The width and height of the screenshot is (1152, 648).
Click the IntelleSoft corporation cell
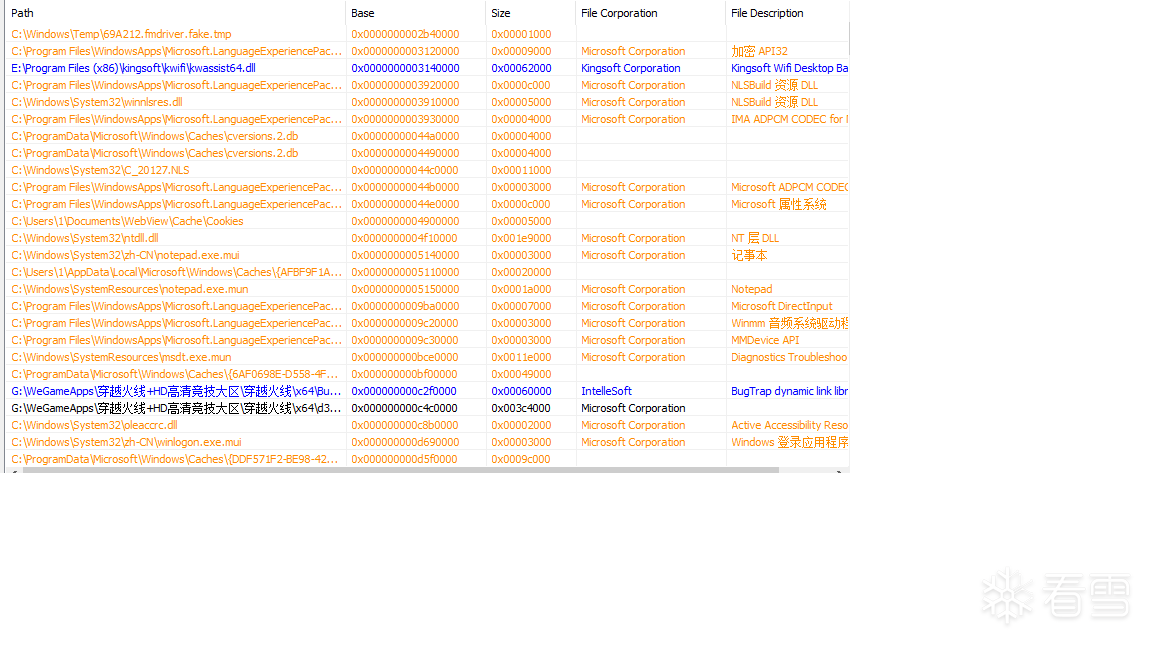607,391
